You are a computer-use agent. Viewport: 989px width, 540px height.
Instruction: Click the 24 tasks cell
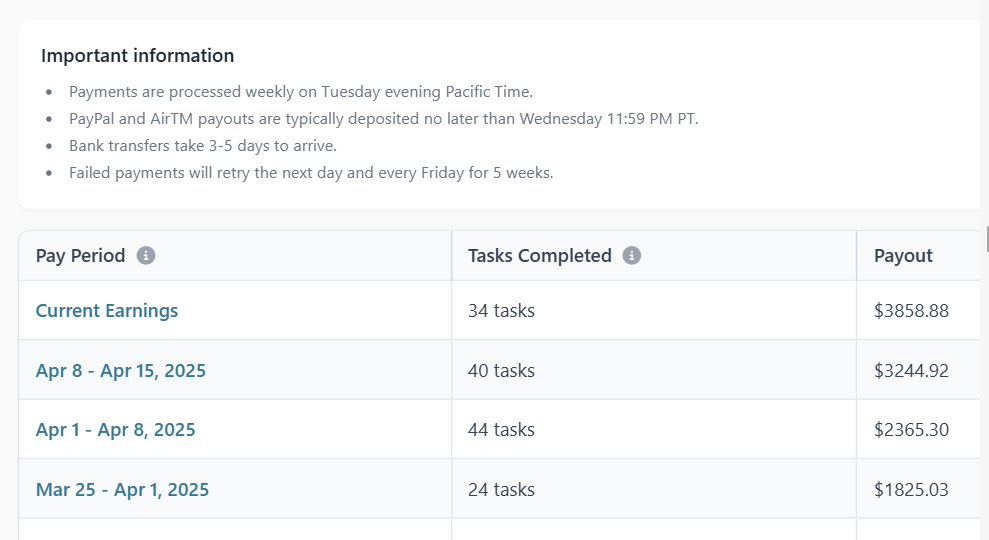(501, 490)
